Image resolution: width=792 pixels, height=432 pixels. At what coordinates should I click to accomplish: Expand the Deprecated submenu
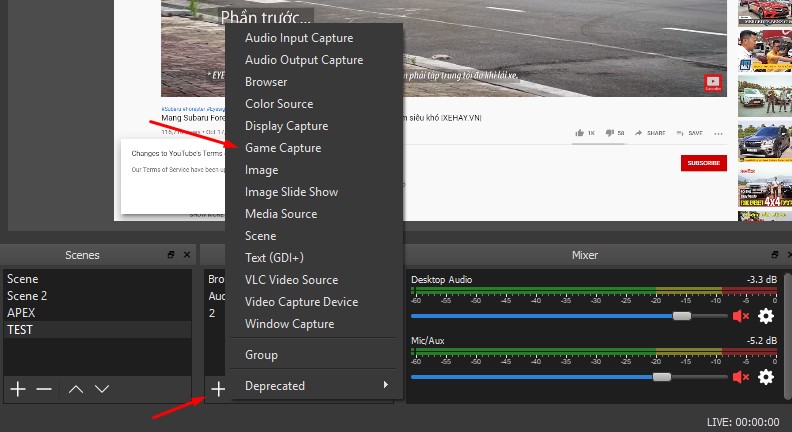click(x=315, y=386)
